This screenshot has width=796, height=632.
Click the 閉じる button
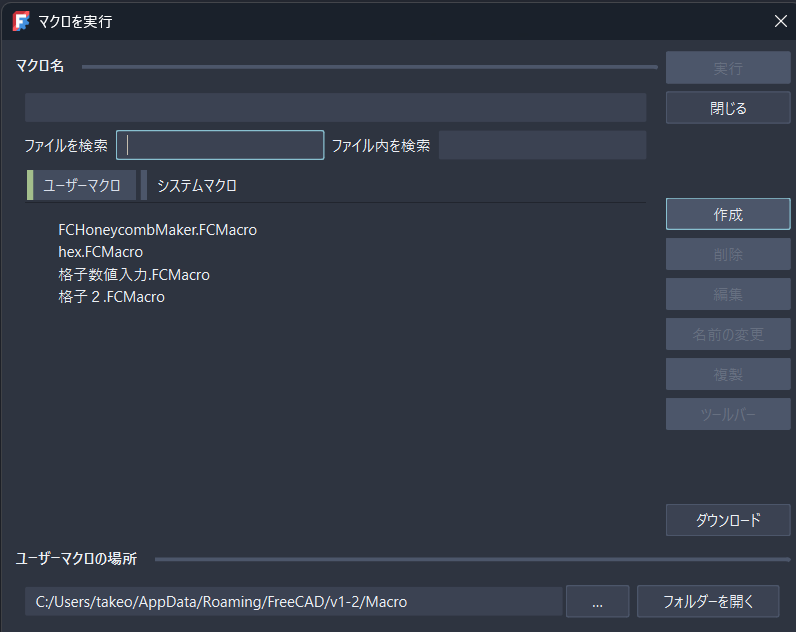coord(728,108)
